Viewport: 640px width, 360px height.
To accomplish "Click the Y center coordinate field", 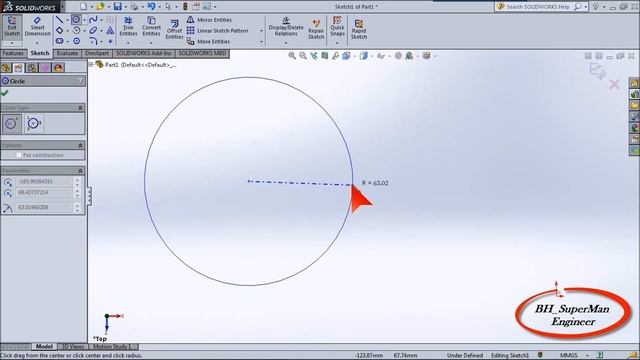I will 44,192.
